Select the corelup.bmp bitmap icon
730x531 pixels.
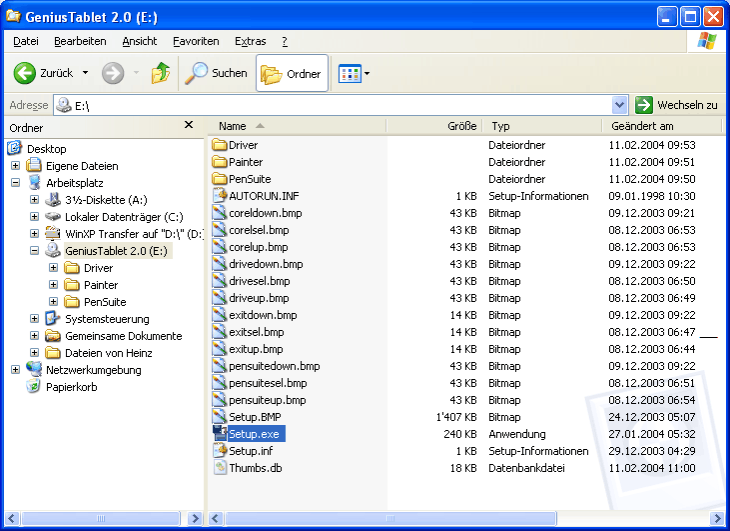point(219,247)
